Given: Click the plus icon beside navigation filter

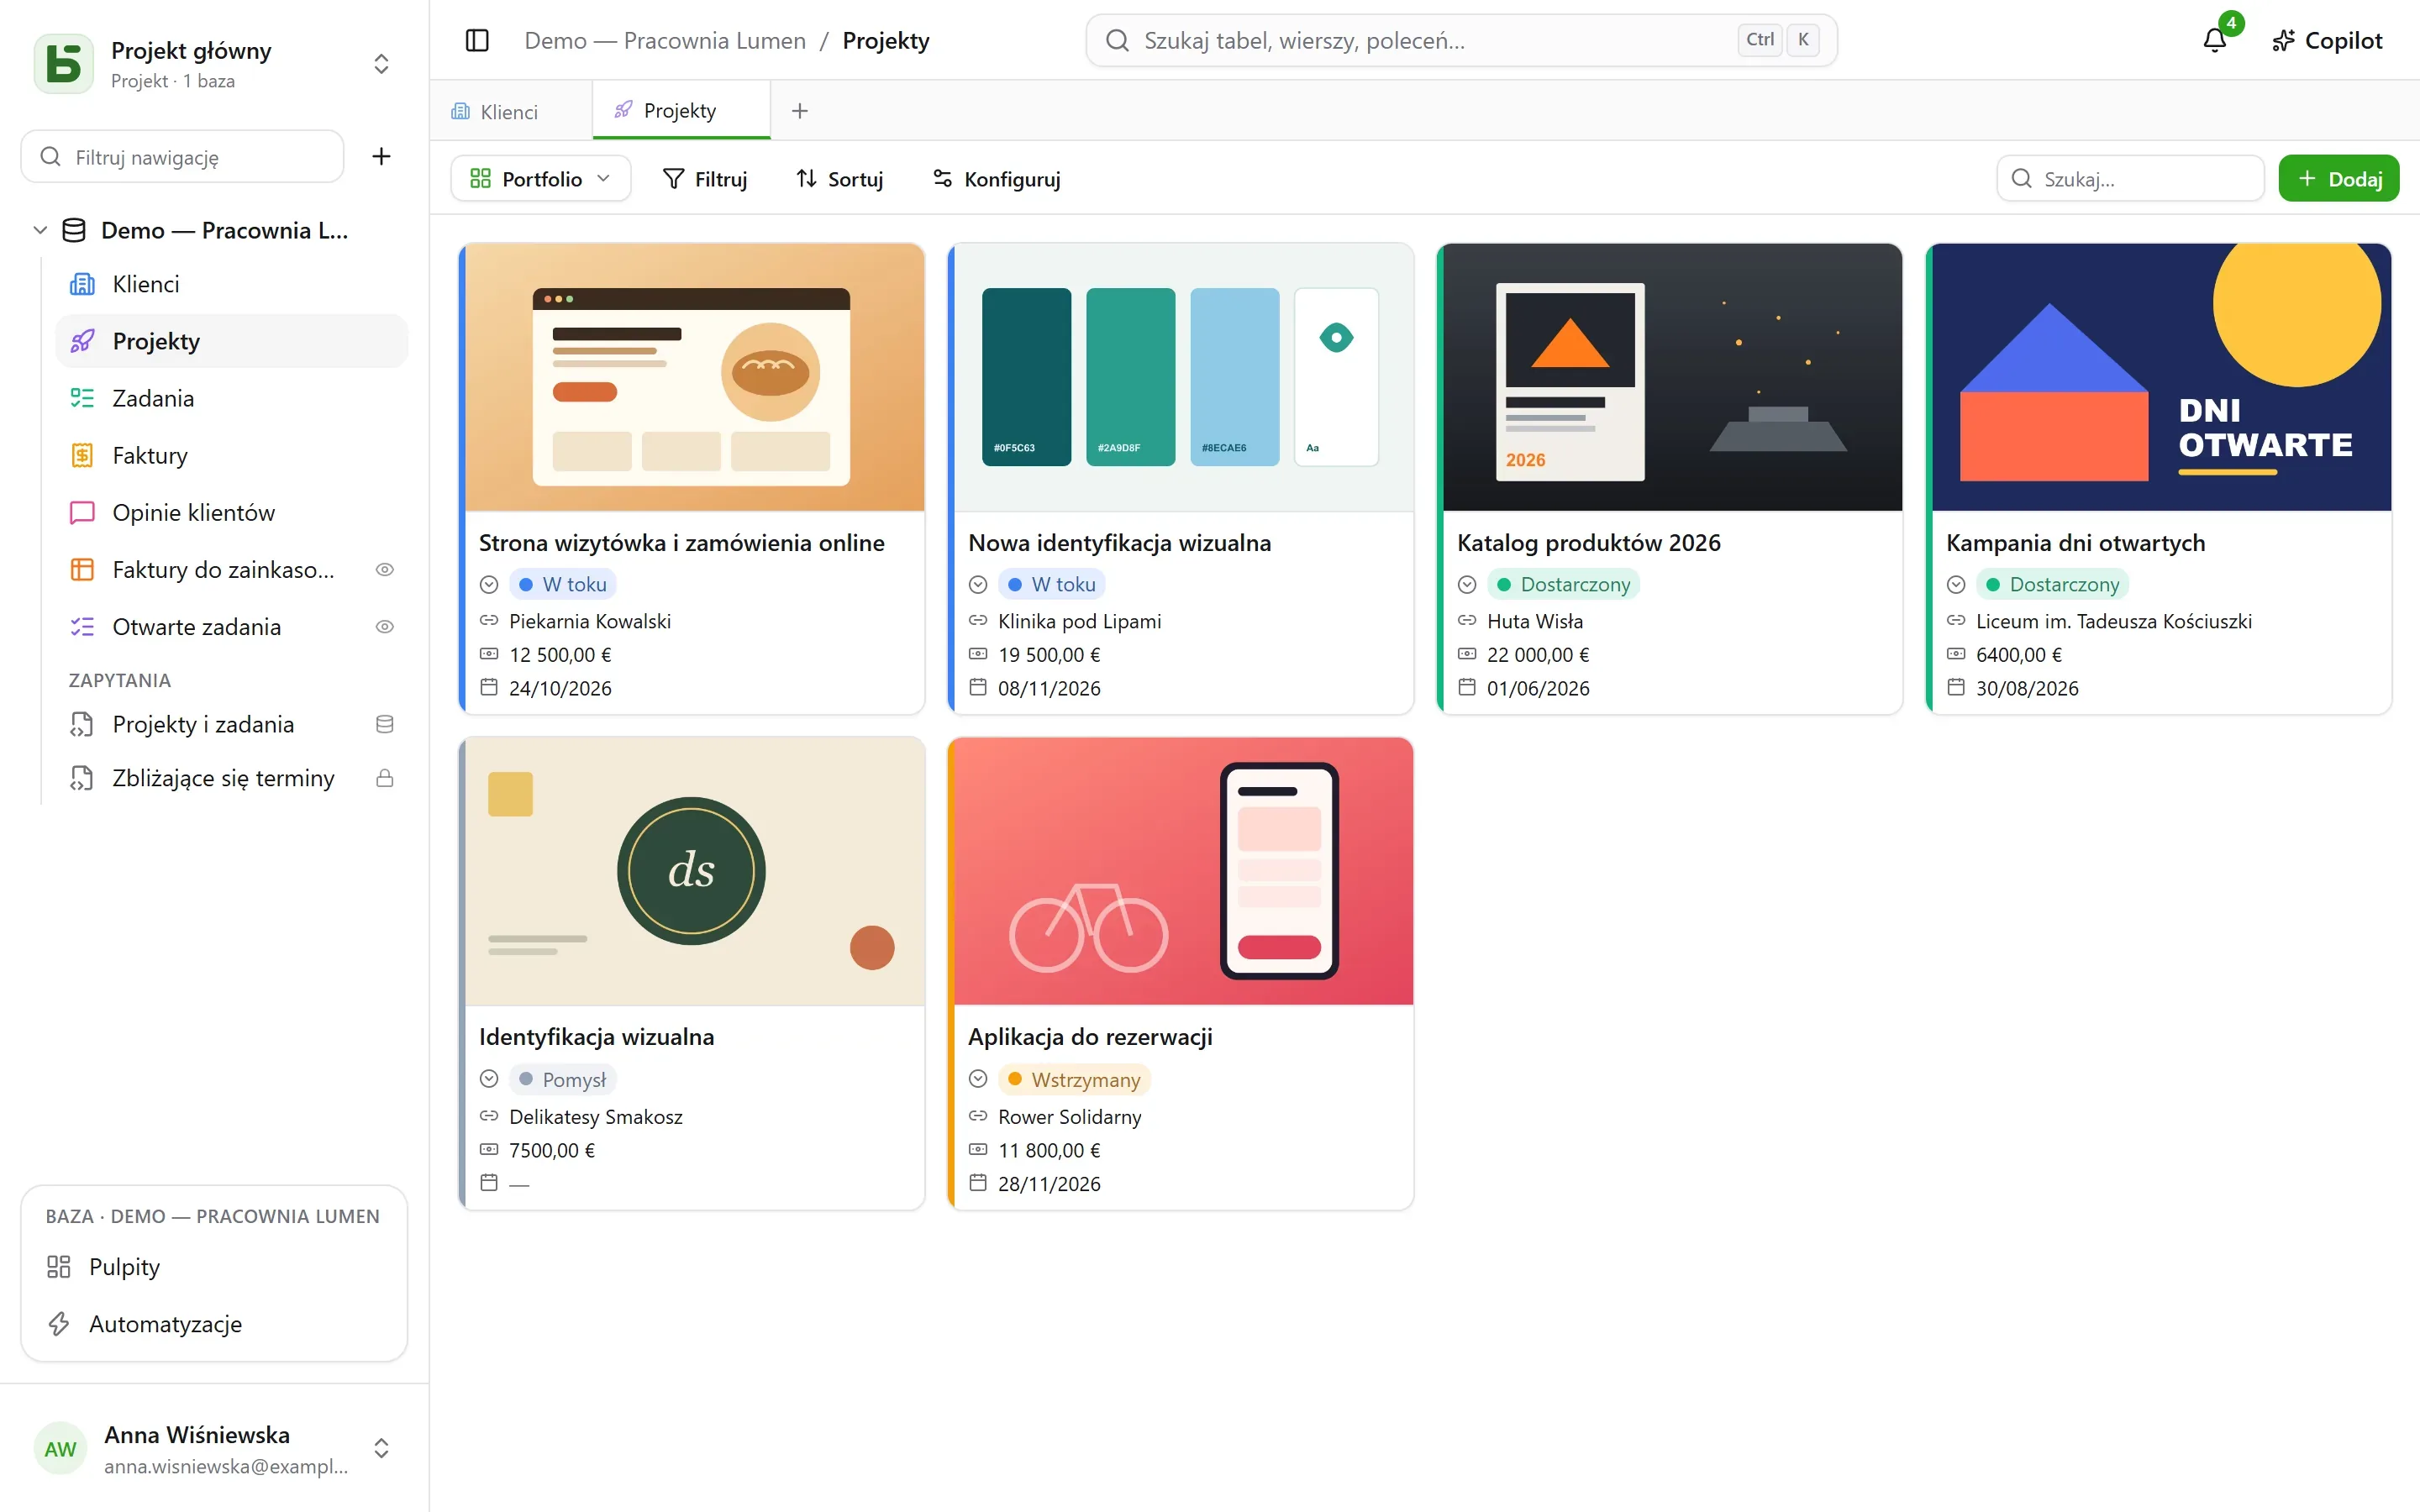Looking at the screenshot, I should [381, 156].
